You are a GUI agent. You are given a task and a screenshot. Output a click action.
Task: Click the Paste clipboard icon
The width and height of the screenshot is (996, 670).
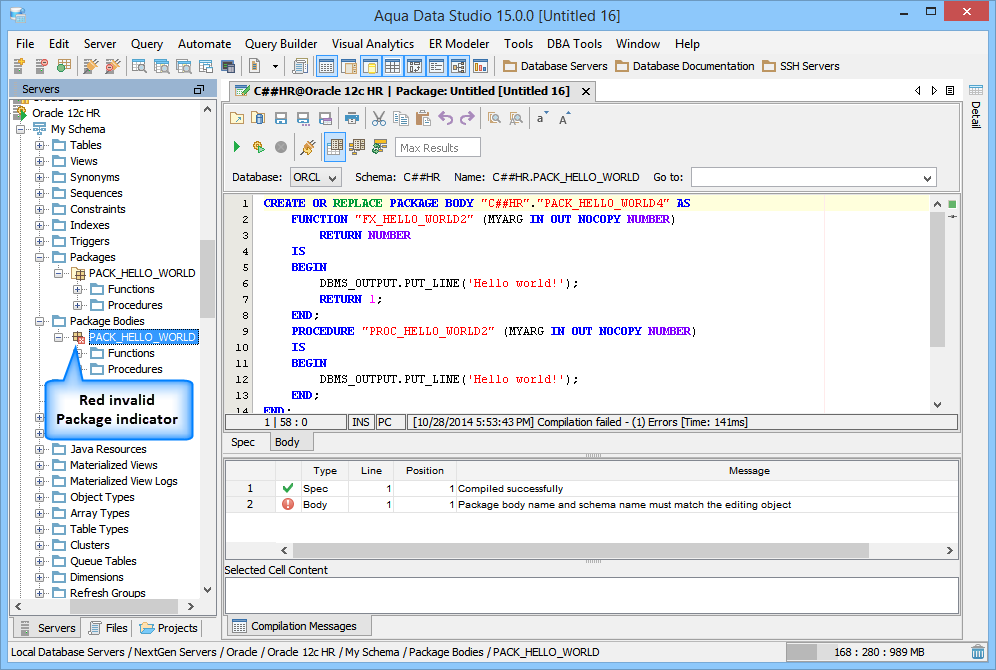[423, 118]
